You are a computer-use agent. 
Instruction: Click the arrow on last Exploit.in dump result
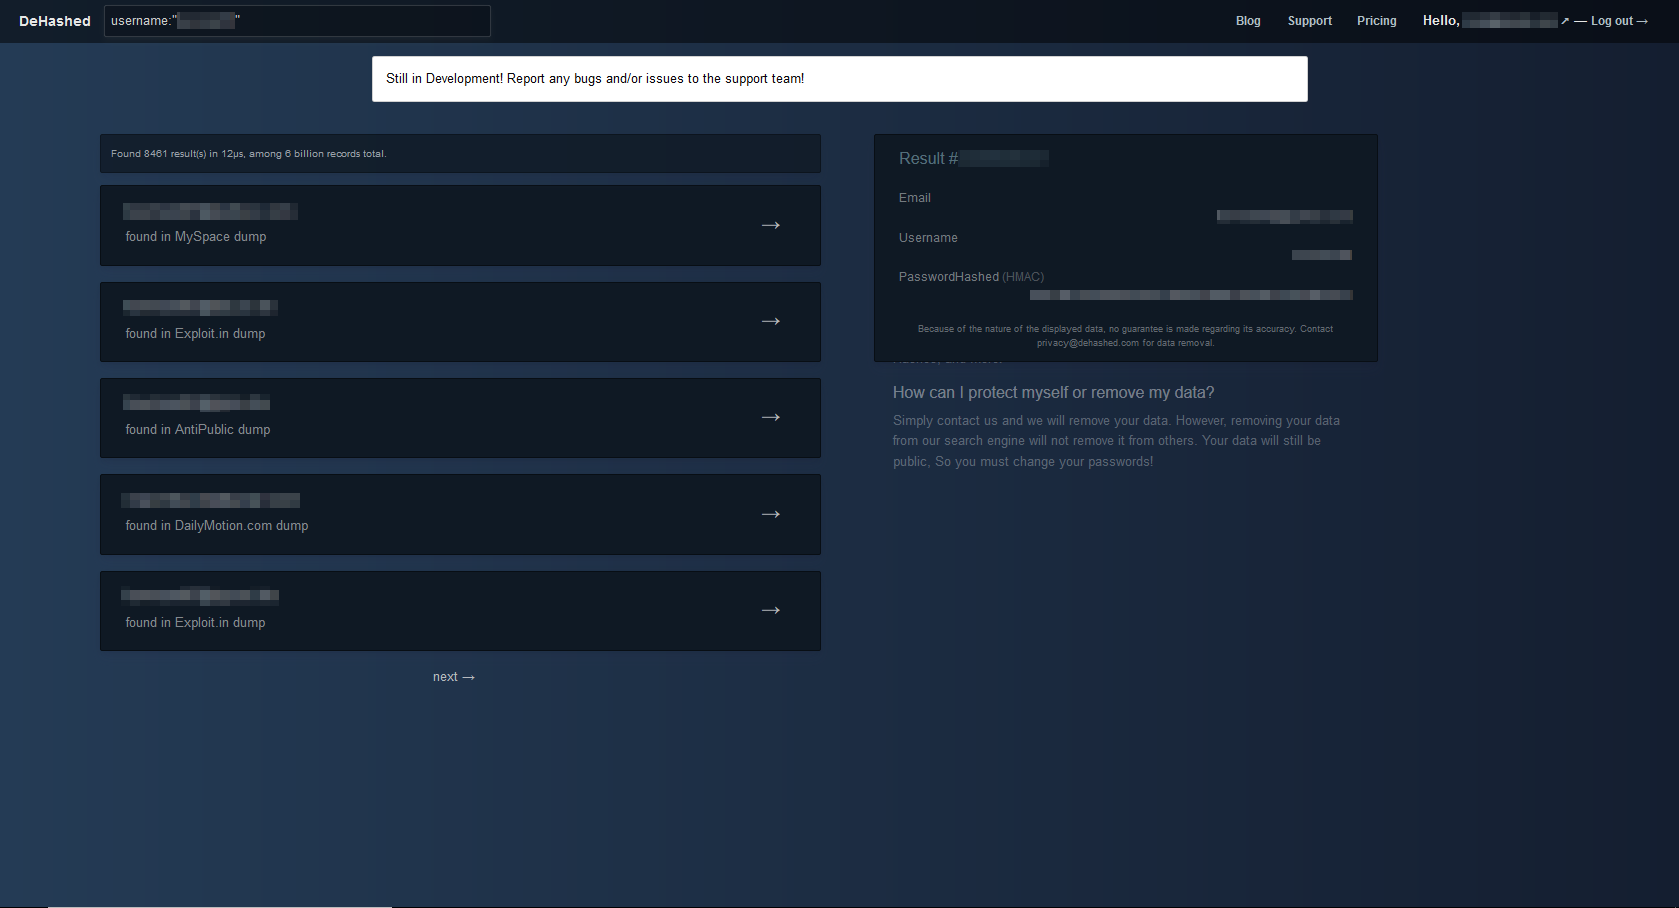point(770,610)
